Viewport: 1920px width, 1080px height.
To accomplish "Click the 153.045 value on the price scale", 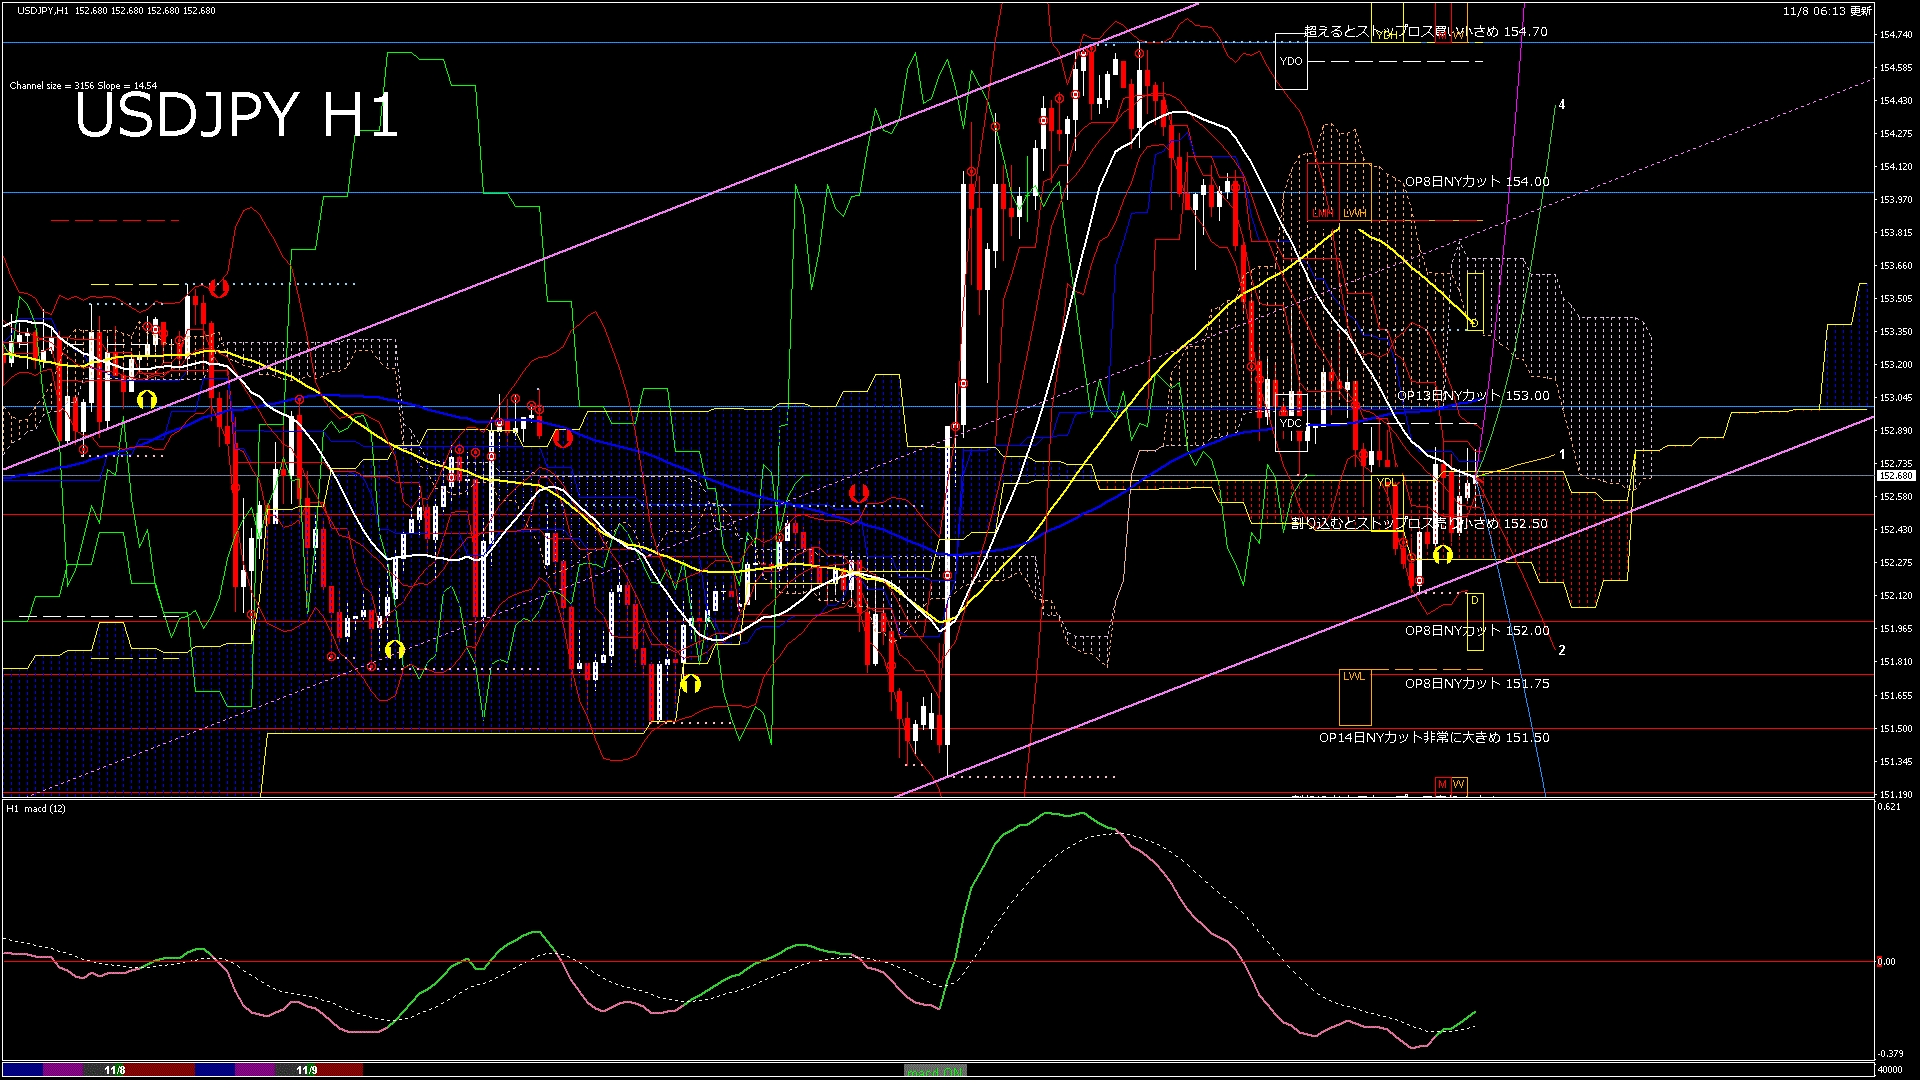I will (x=1896, y=398).
